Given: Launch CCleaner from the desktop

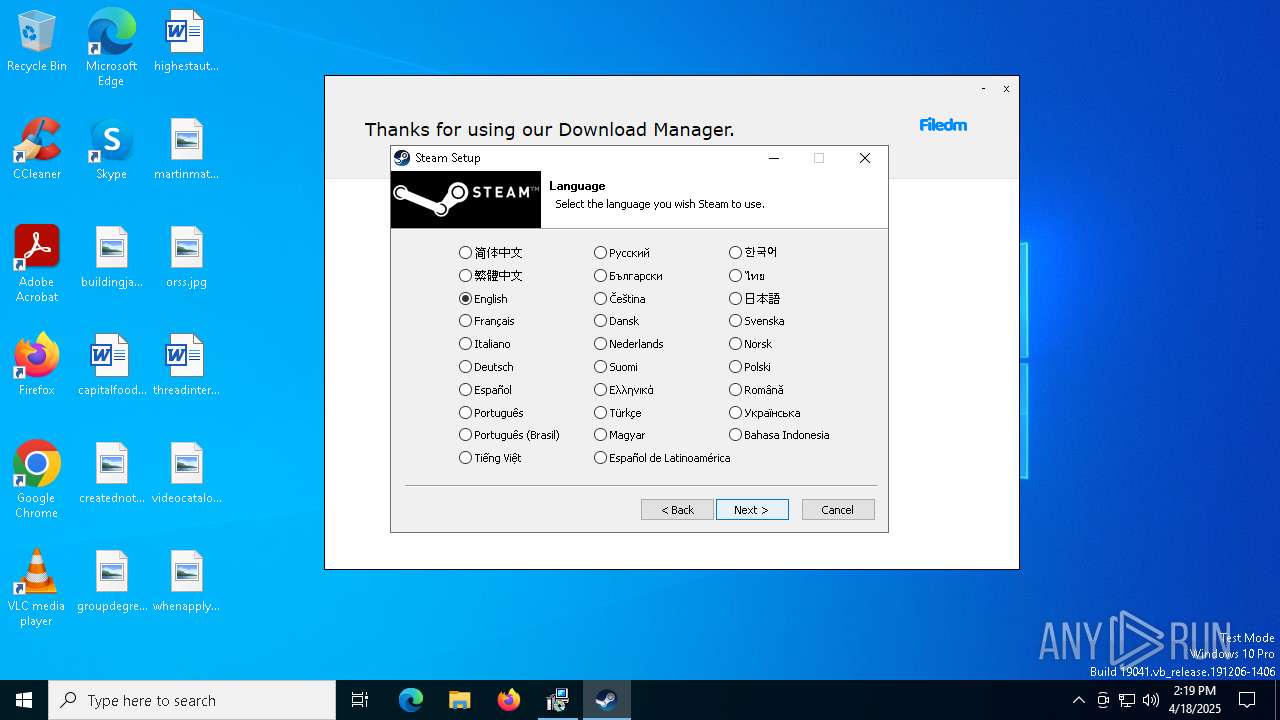Looking at the screenshot, I should click(37, 150).
